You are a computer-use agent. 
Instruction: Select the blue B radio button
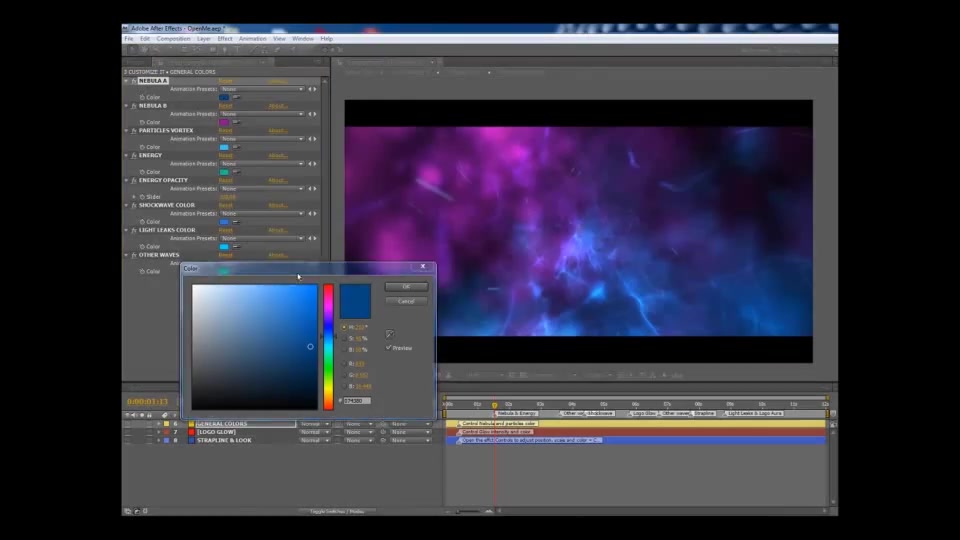[x=343, y=386]
